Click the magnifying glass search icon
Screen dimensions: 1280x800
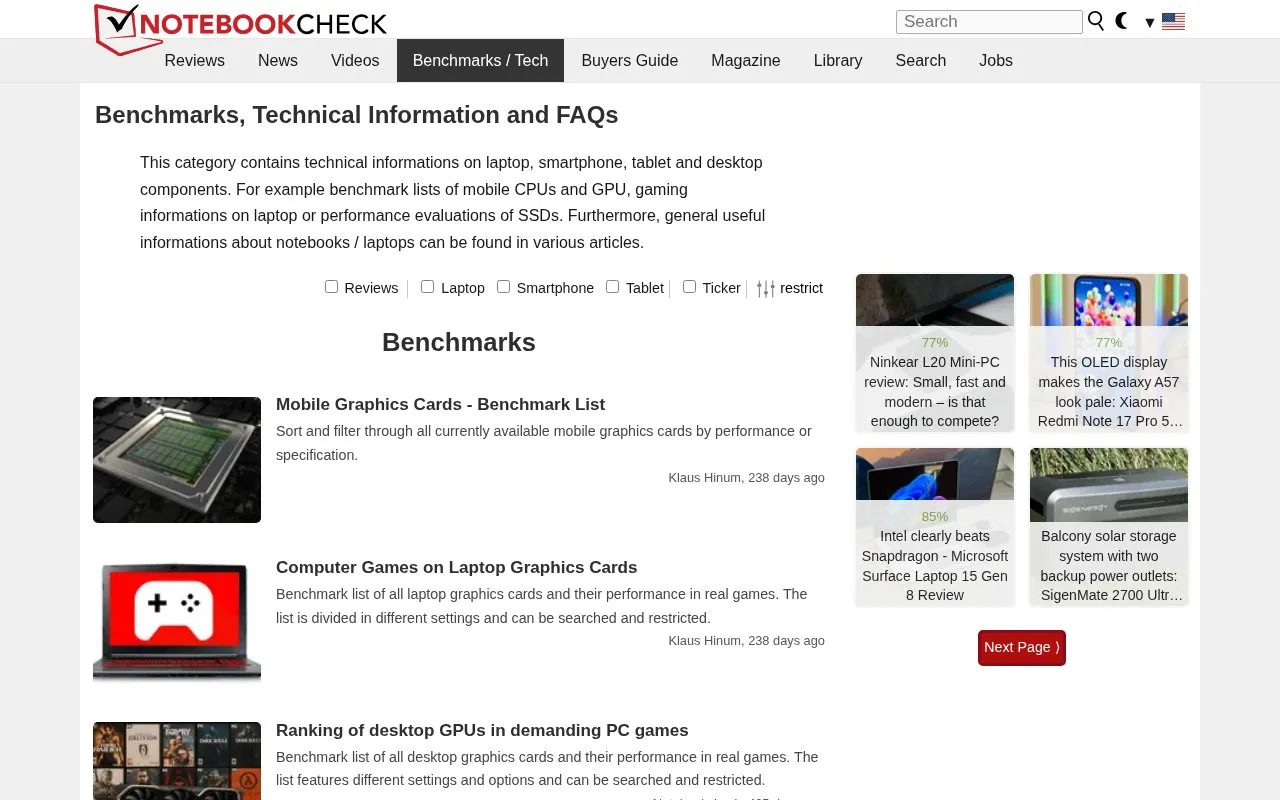point(1096,21)
